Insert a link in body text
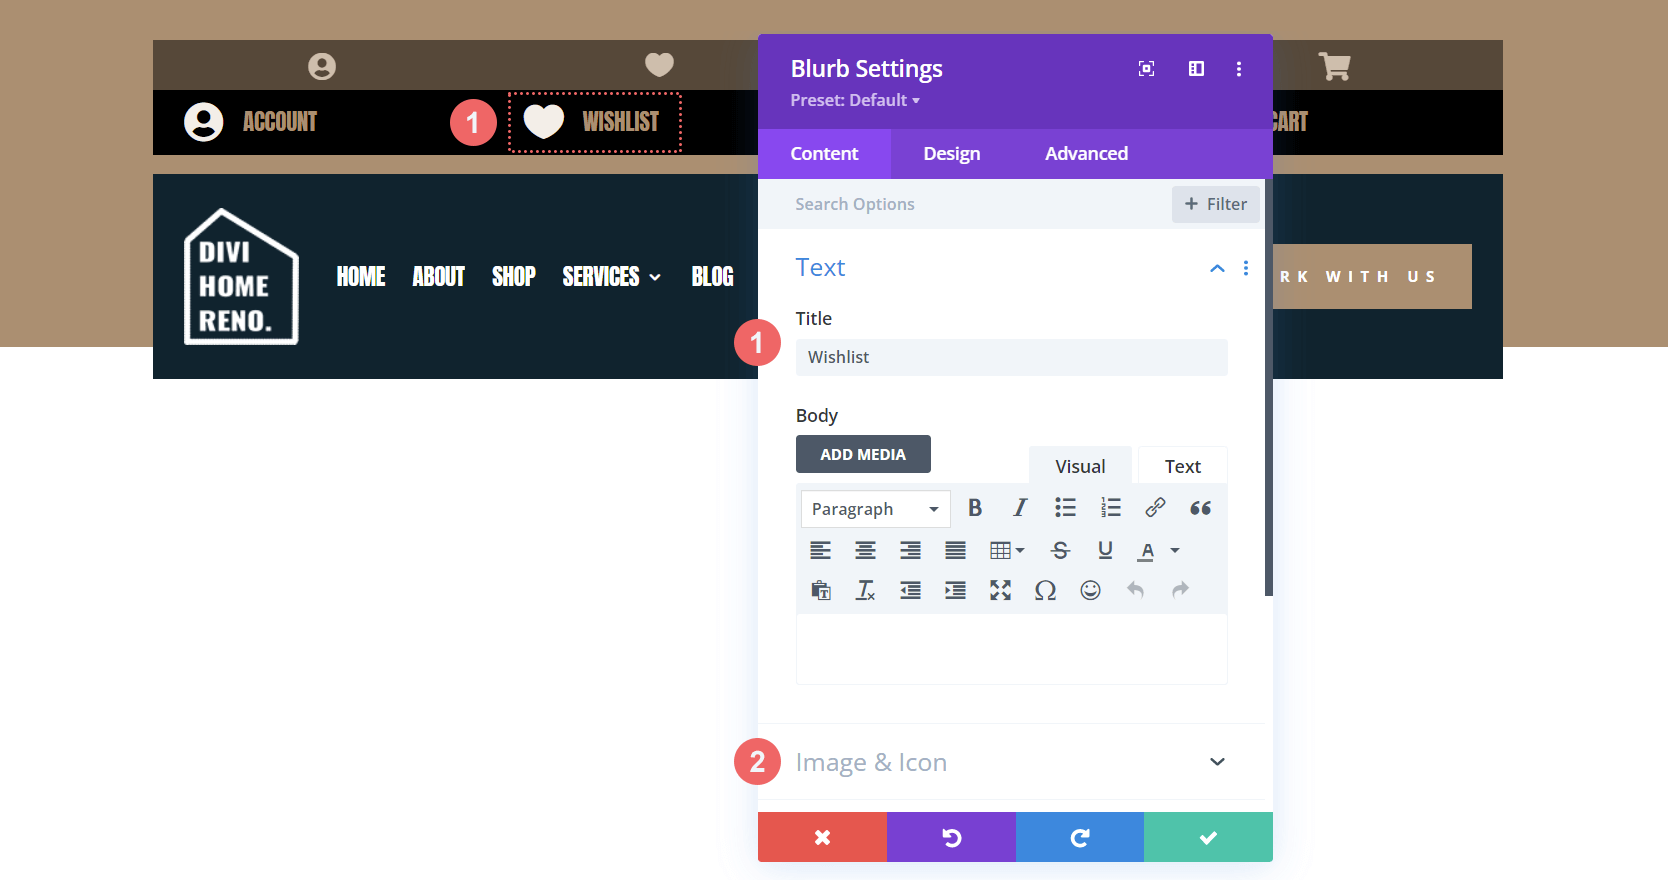The width and height of the screenshot is (1668, 880). (1155, 508)
